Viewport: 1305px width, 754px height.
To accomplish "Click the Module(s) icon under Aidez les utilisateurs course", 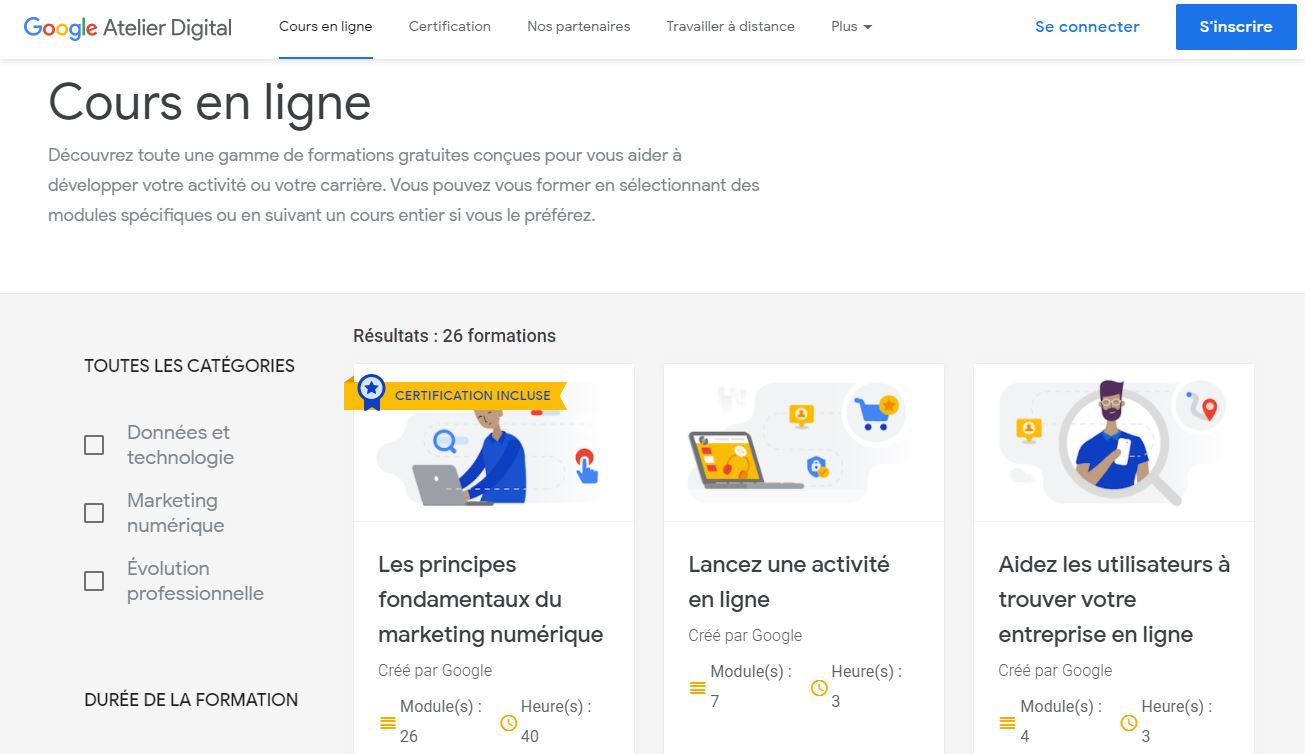I will (1007, 722).
